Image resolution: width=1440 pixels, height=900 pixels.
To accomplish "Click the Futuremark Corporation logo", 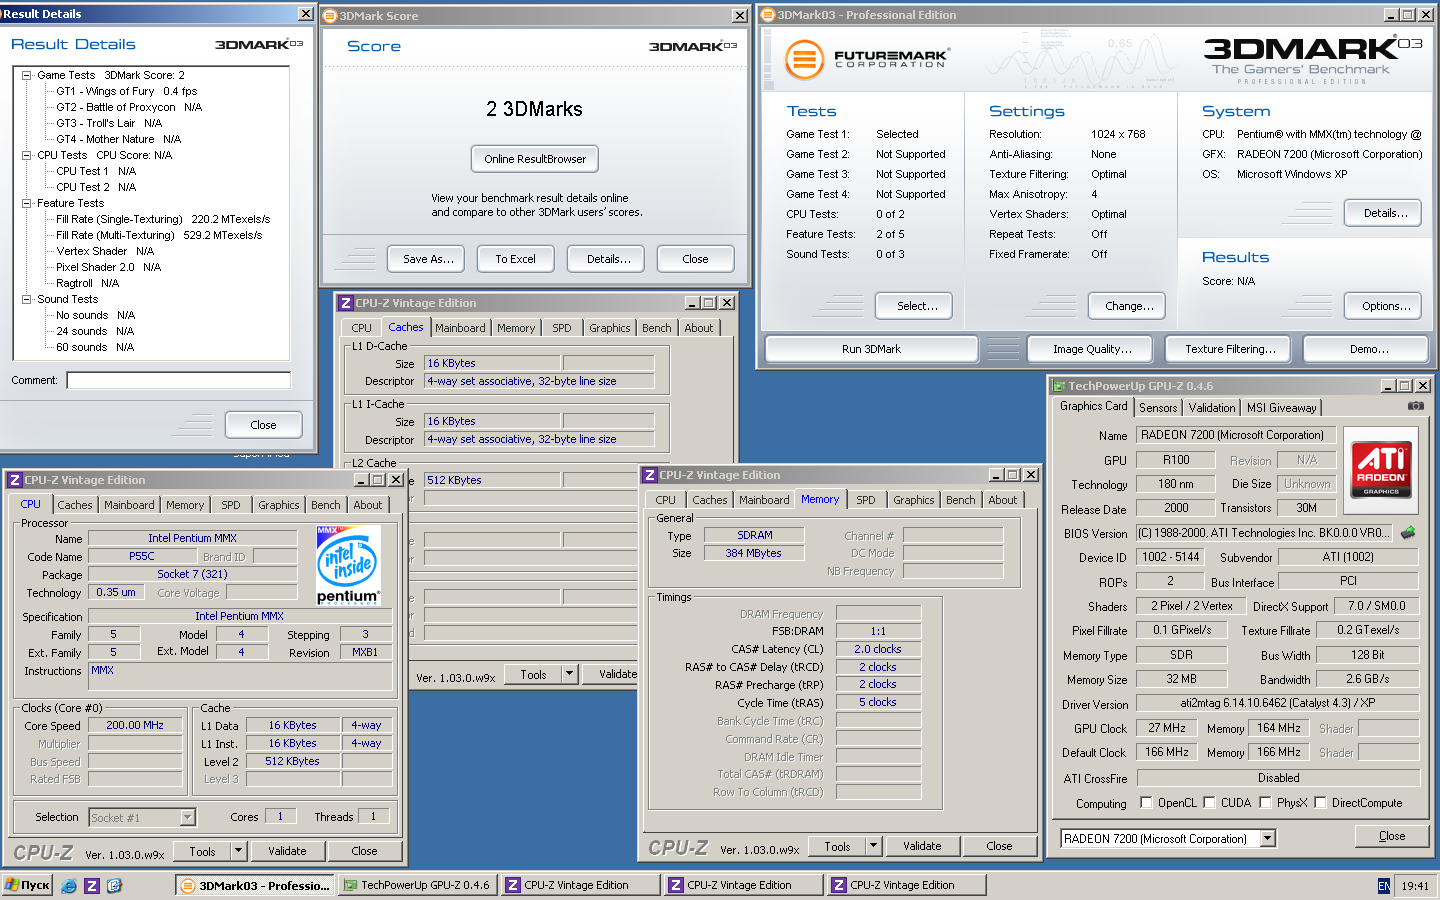I will pos(867,59).
